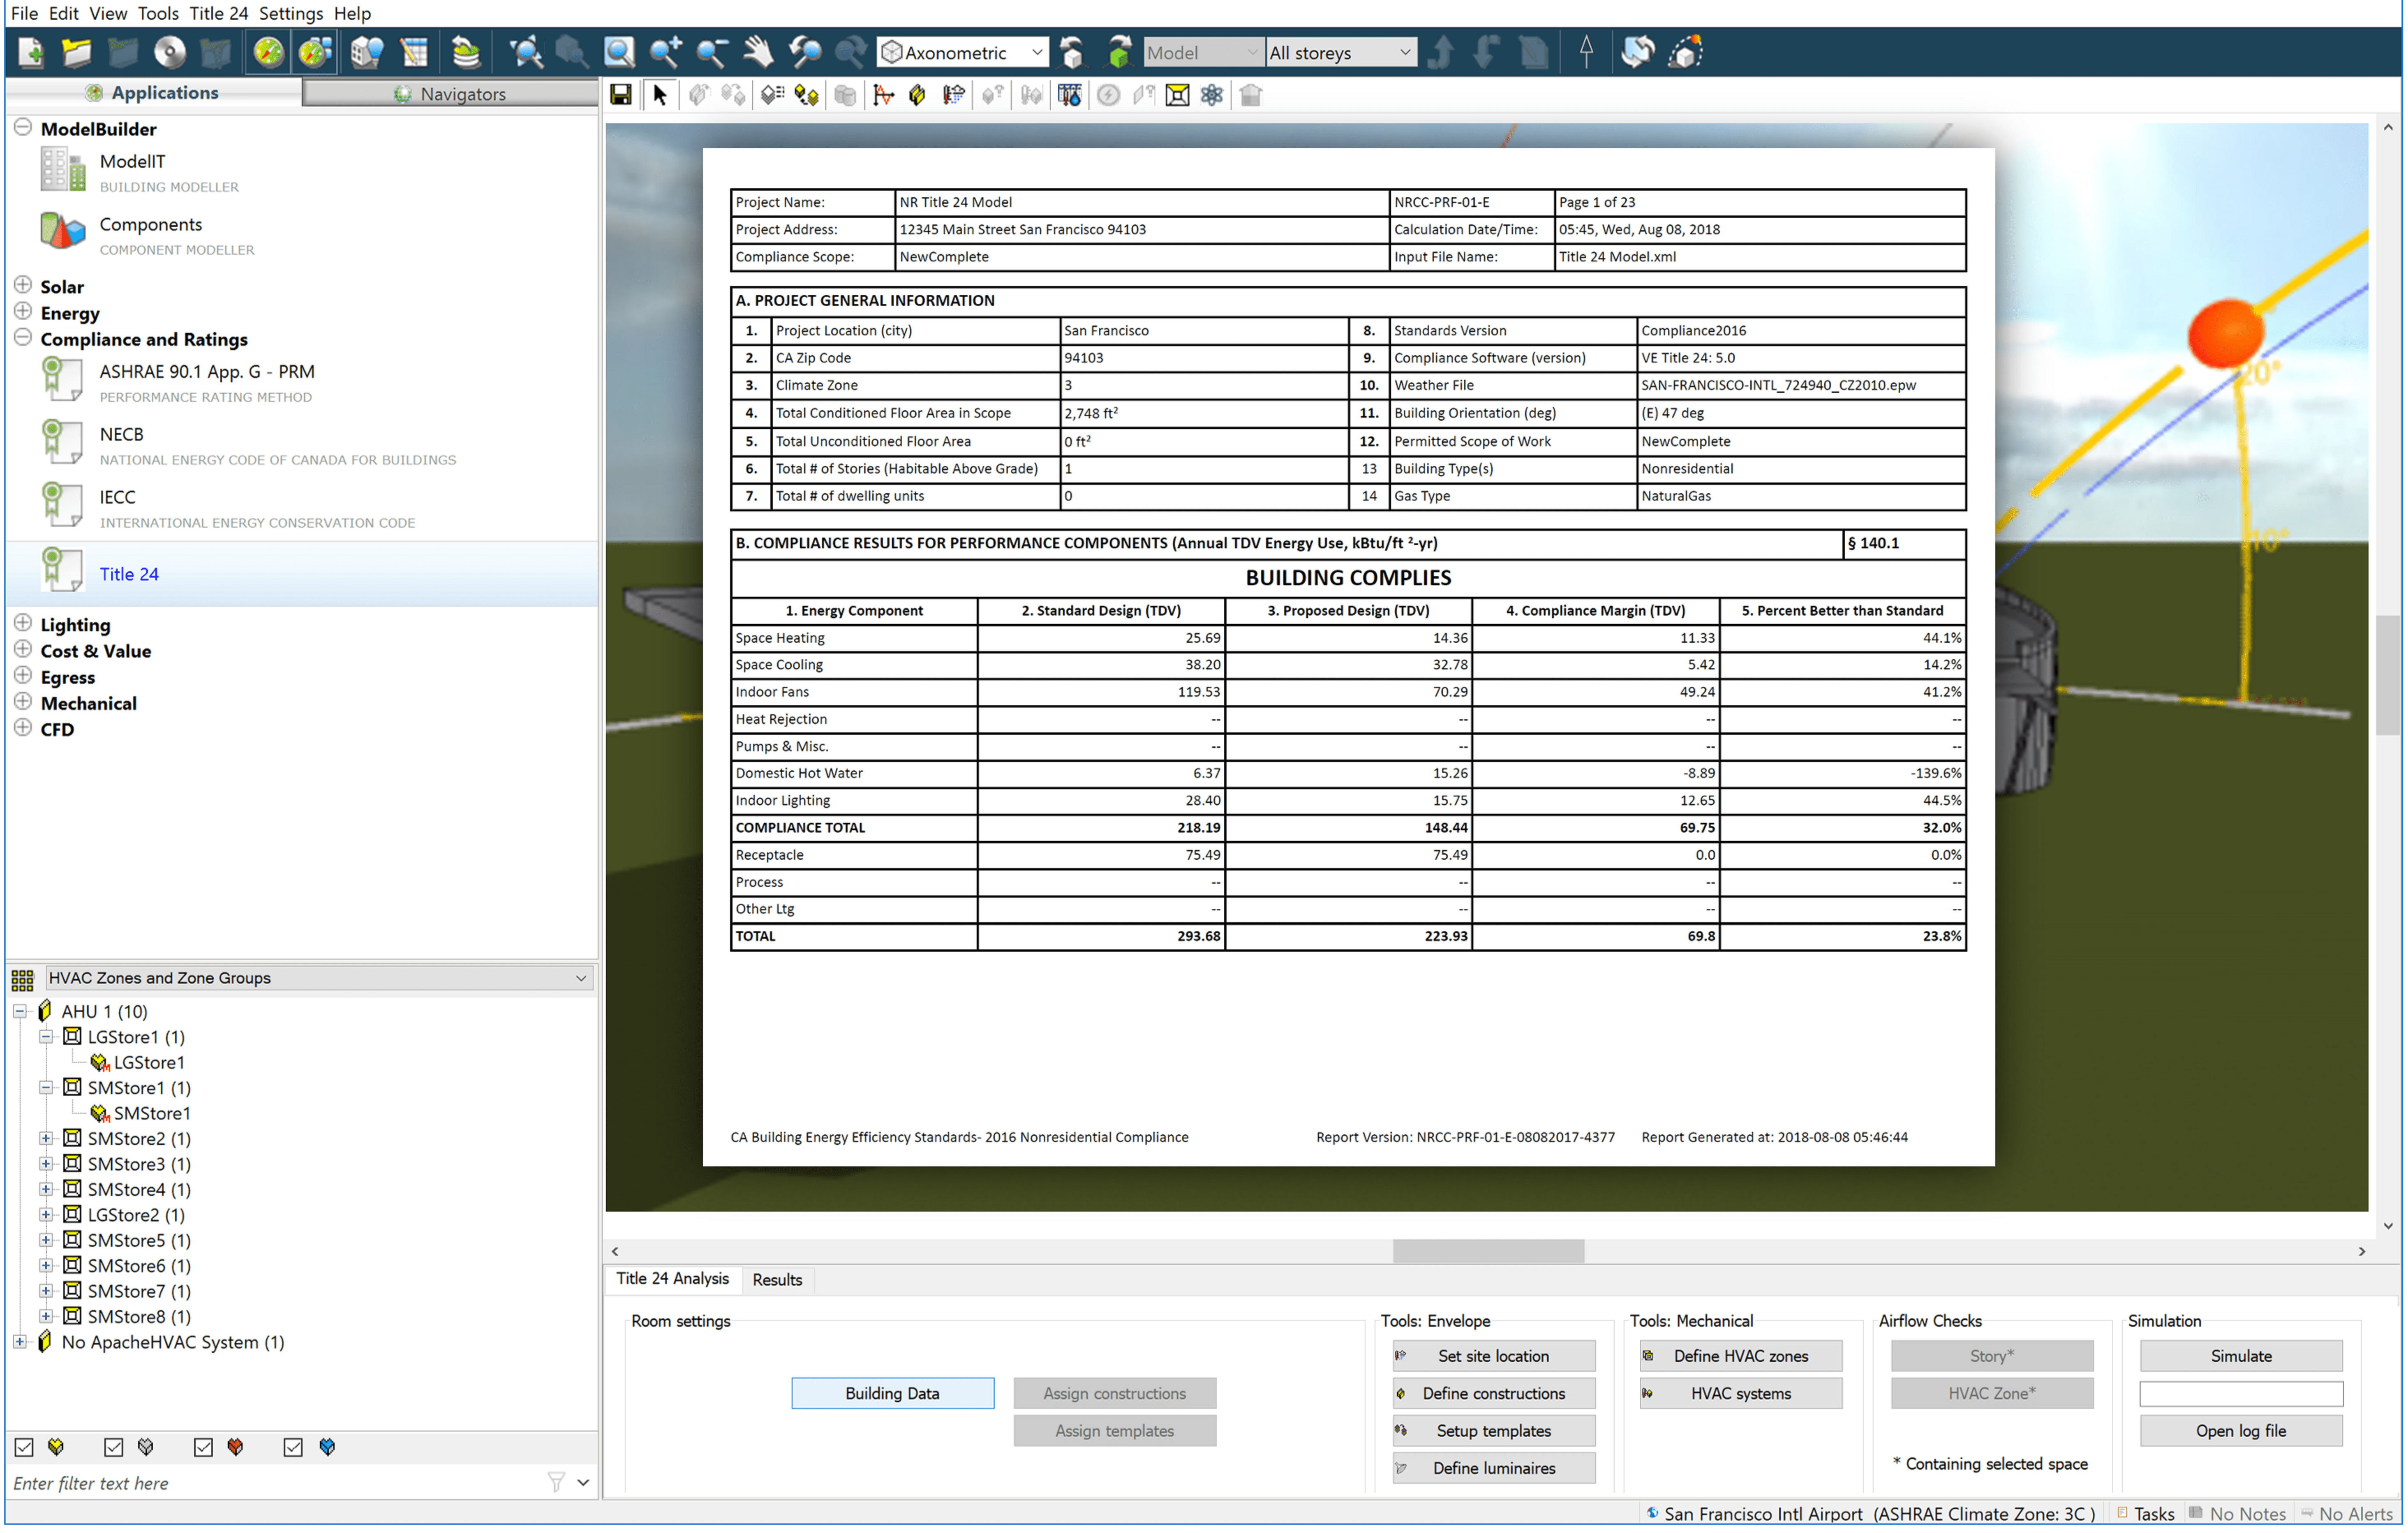Collapse the ModelBuilder section
The image size is (2408, 1533).
click(23, 128)
